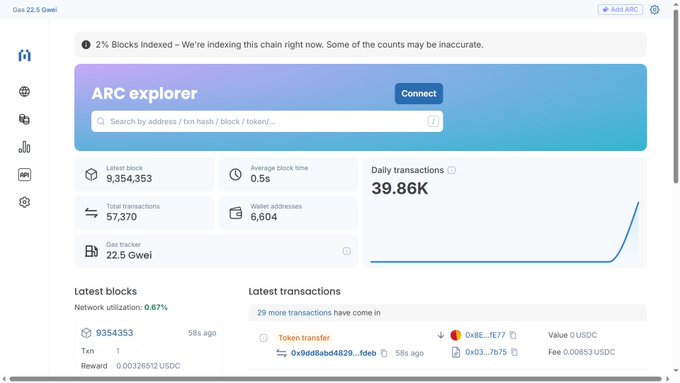
Task: Copy address 0x8E...fE77
Action: click(513, 335)
